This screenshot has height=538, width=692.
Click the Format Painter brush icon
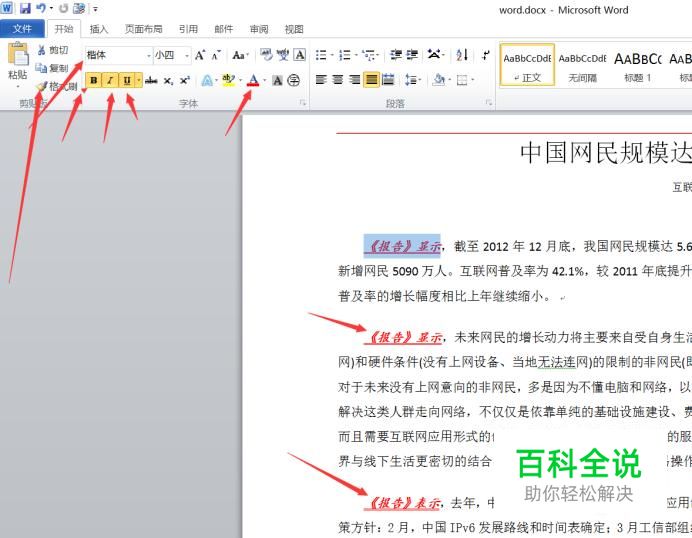click(x=41, y=86)
